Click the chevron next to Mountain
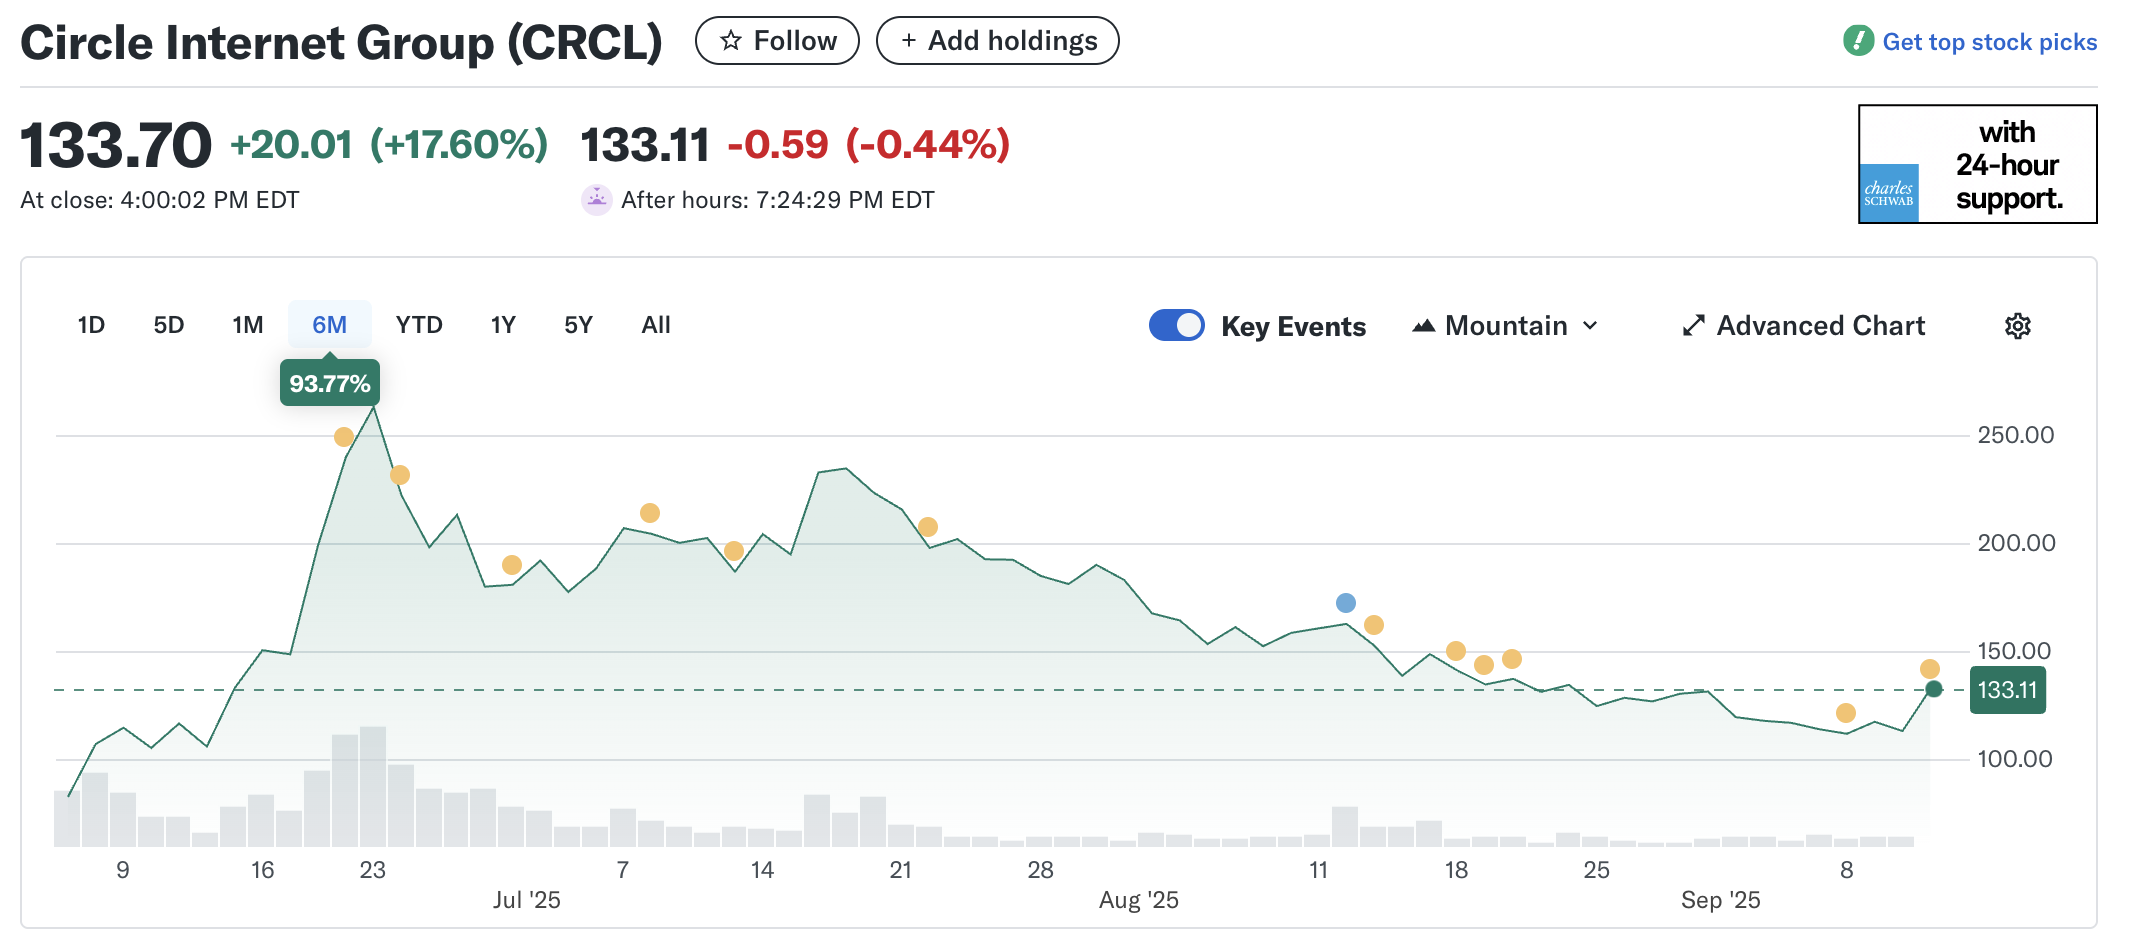 1591,326
